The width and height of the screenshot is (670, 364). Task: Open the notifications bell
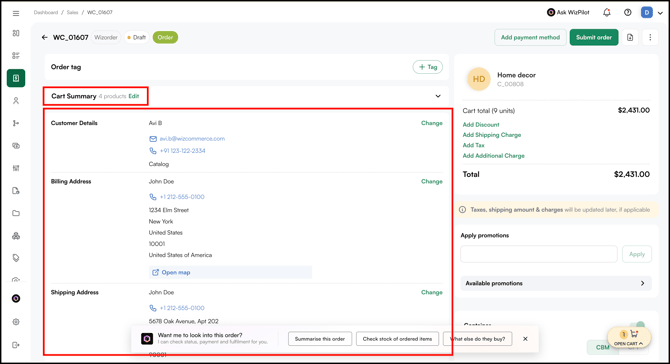click(607, 12)
